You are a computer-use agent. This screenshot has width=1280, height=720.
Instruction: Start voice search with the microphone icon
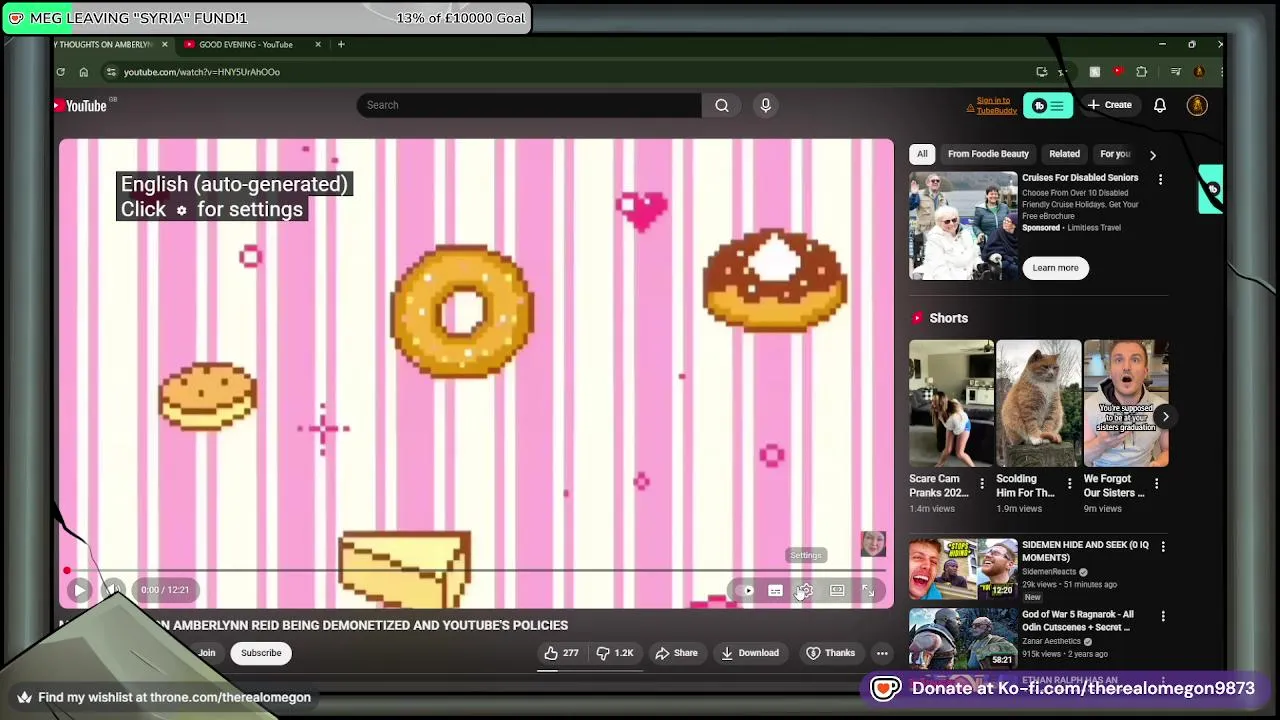(x=765, y=105)
